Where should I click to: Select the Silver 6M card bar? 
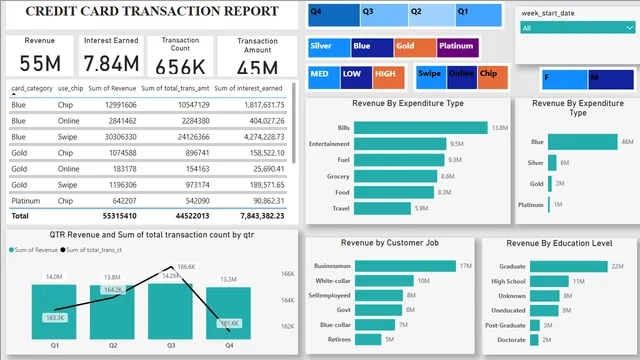click(552, 162)
